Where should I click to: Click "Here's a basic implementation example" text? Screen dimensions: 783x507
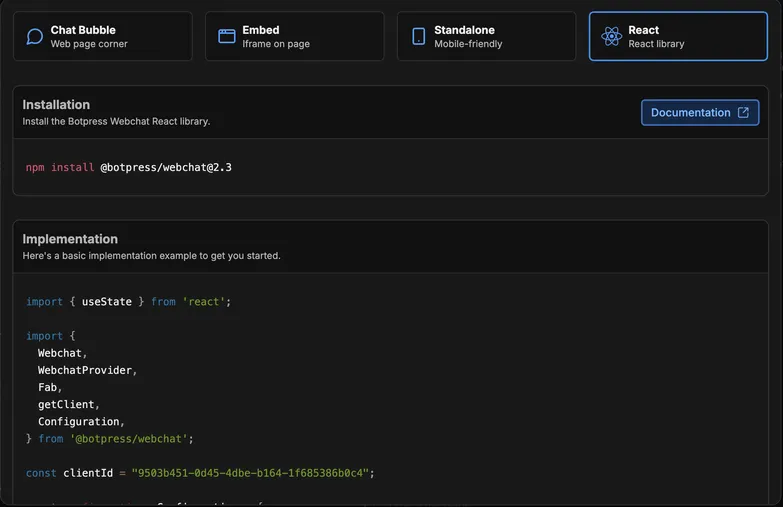[151, 256]
